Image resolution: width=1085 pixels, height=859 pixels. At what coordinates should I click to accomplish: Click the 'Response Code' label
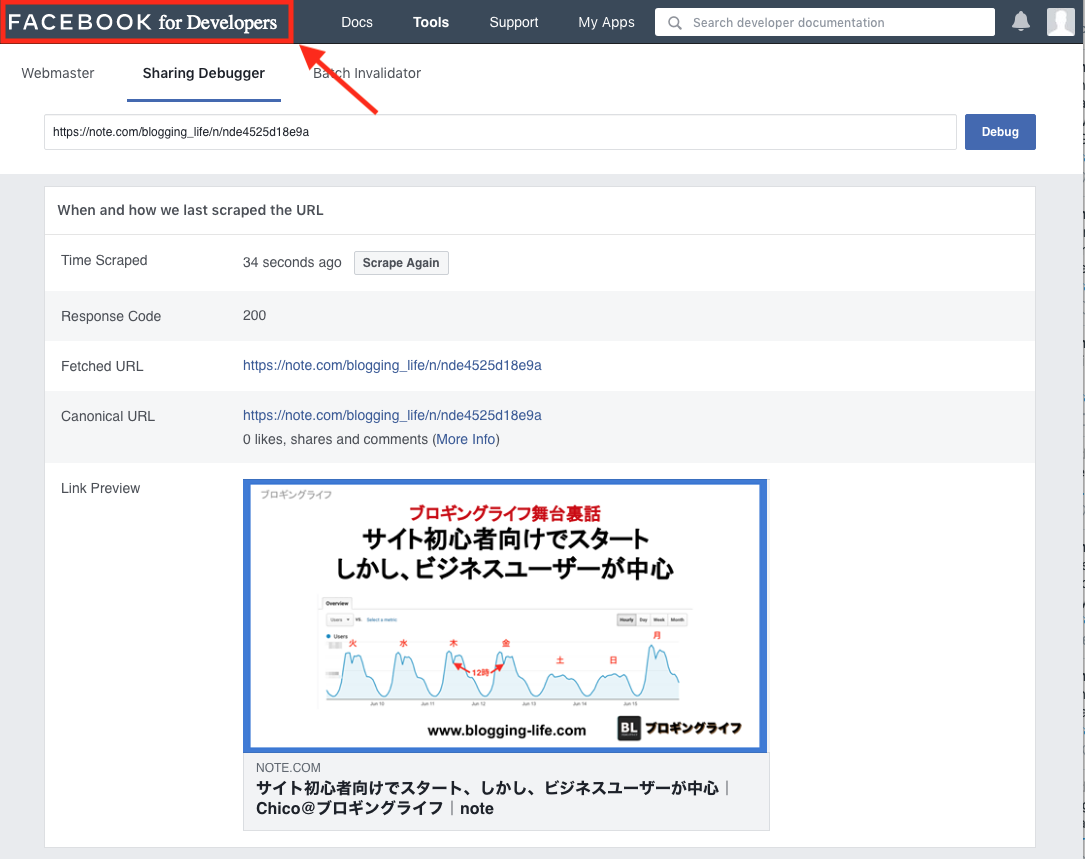[x=111, y=316]
